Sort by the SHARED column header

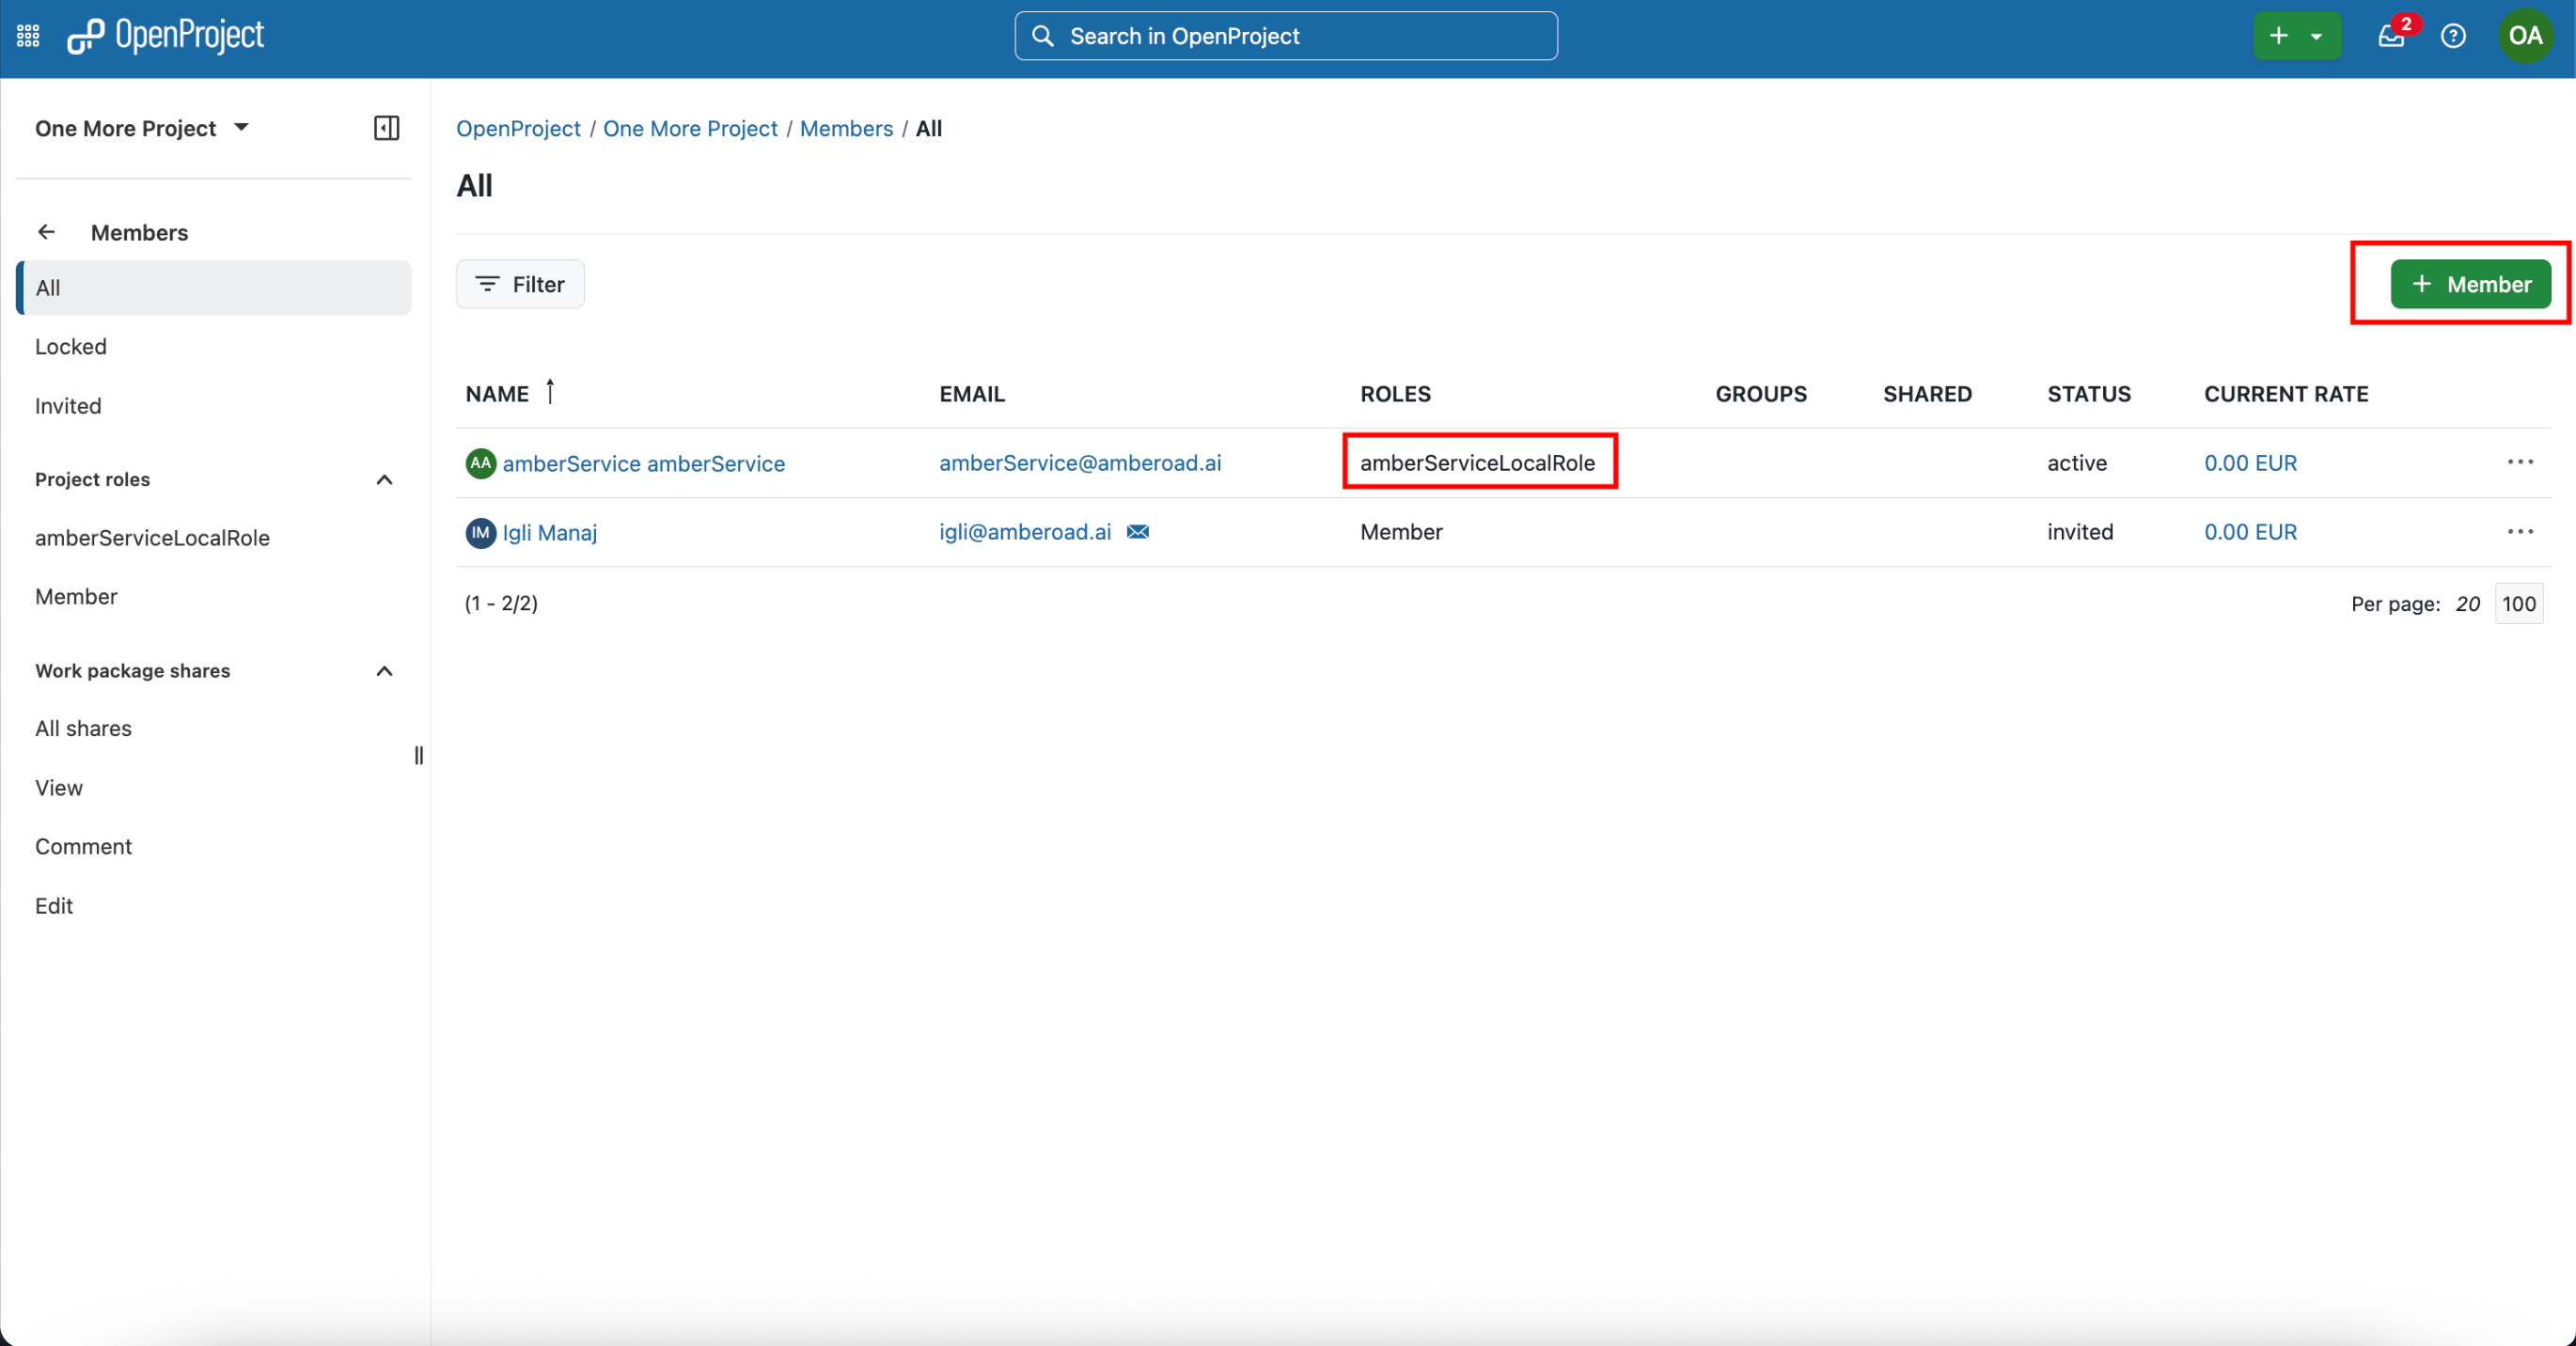(x=1927, y=393)
